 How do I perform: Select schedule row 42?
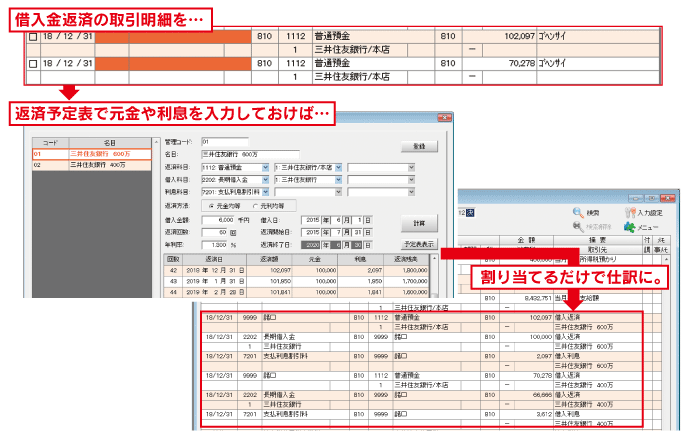point(297,270)
